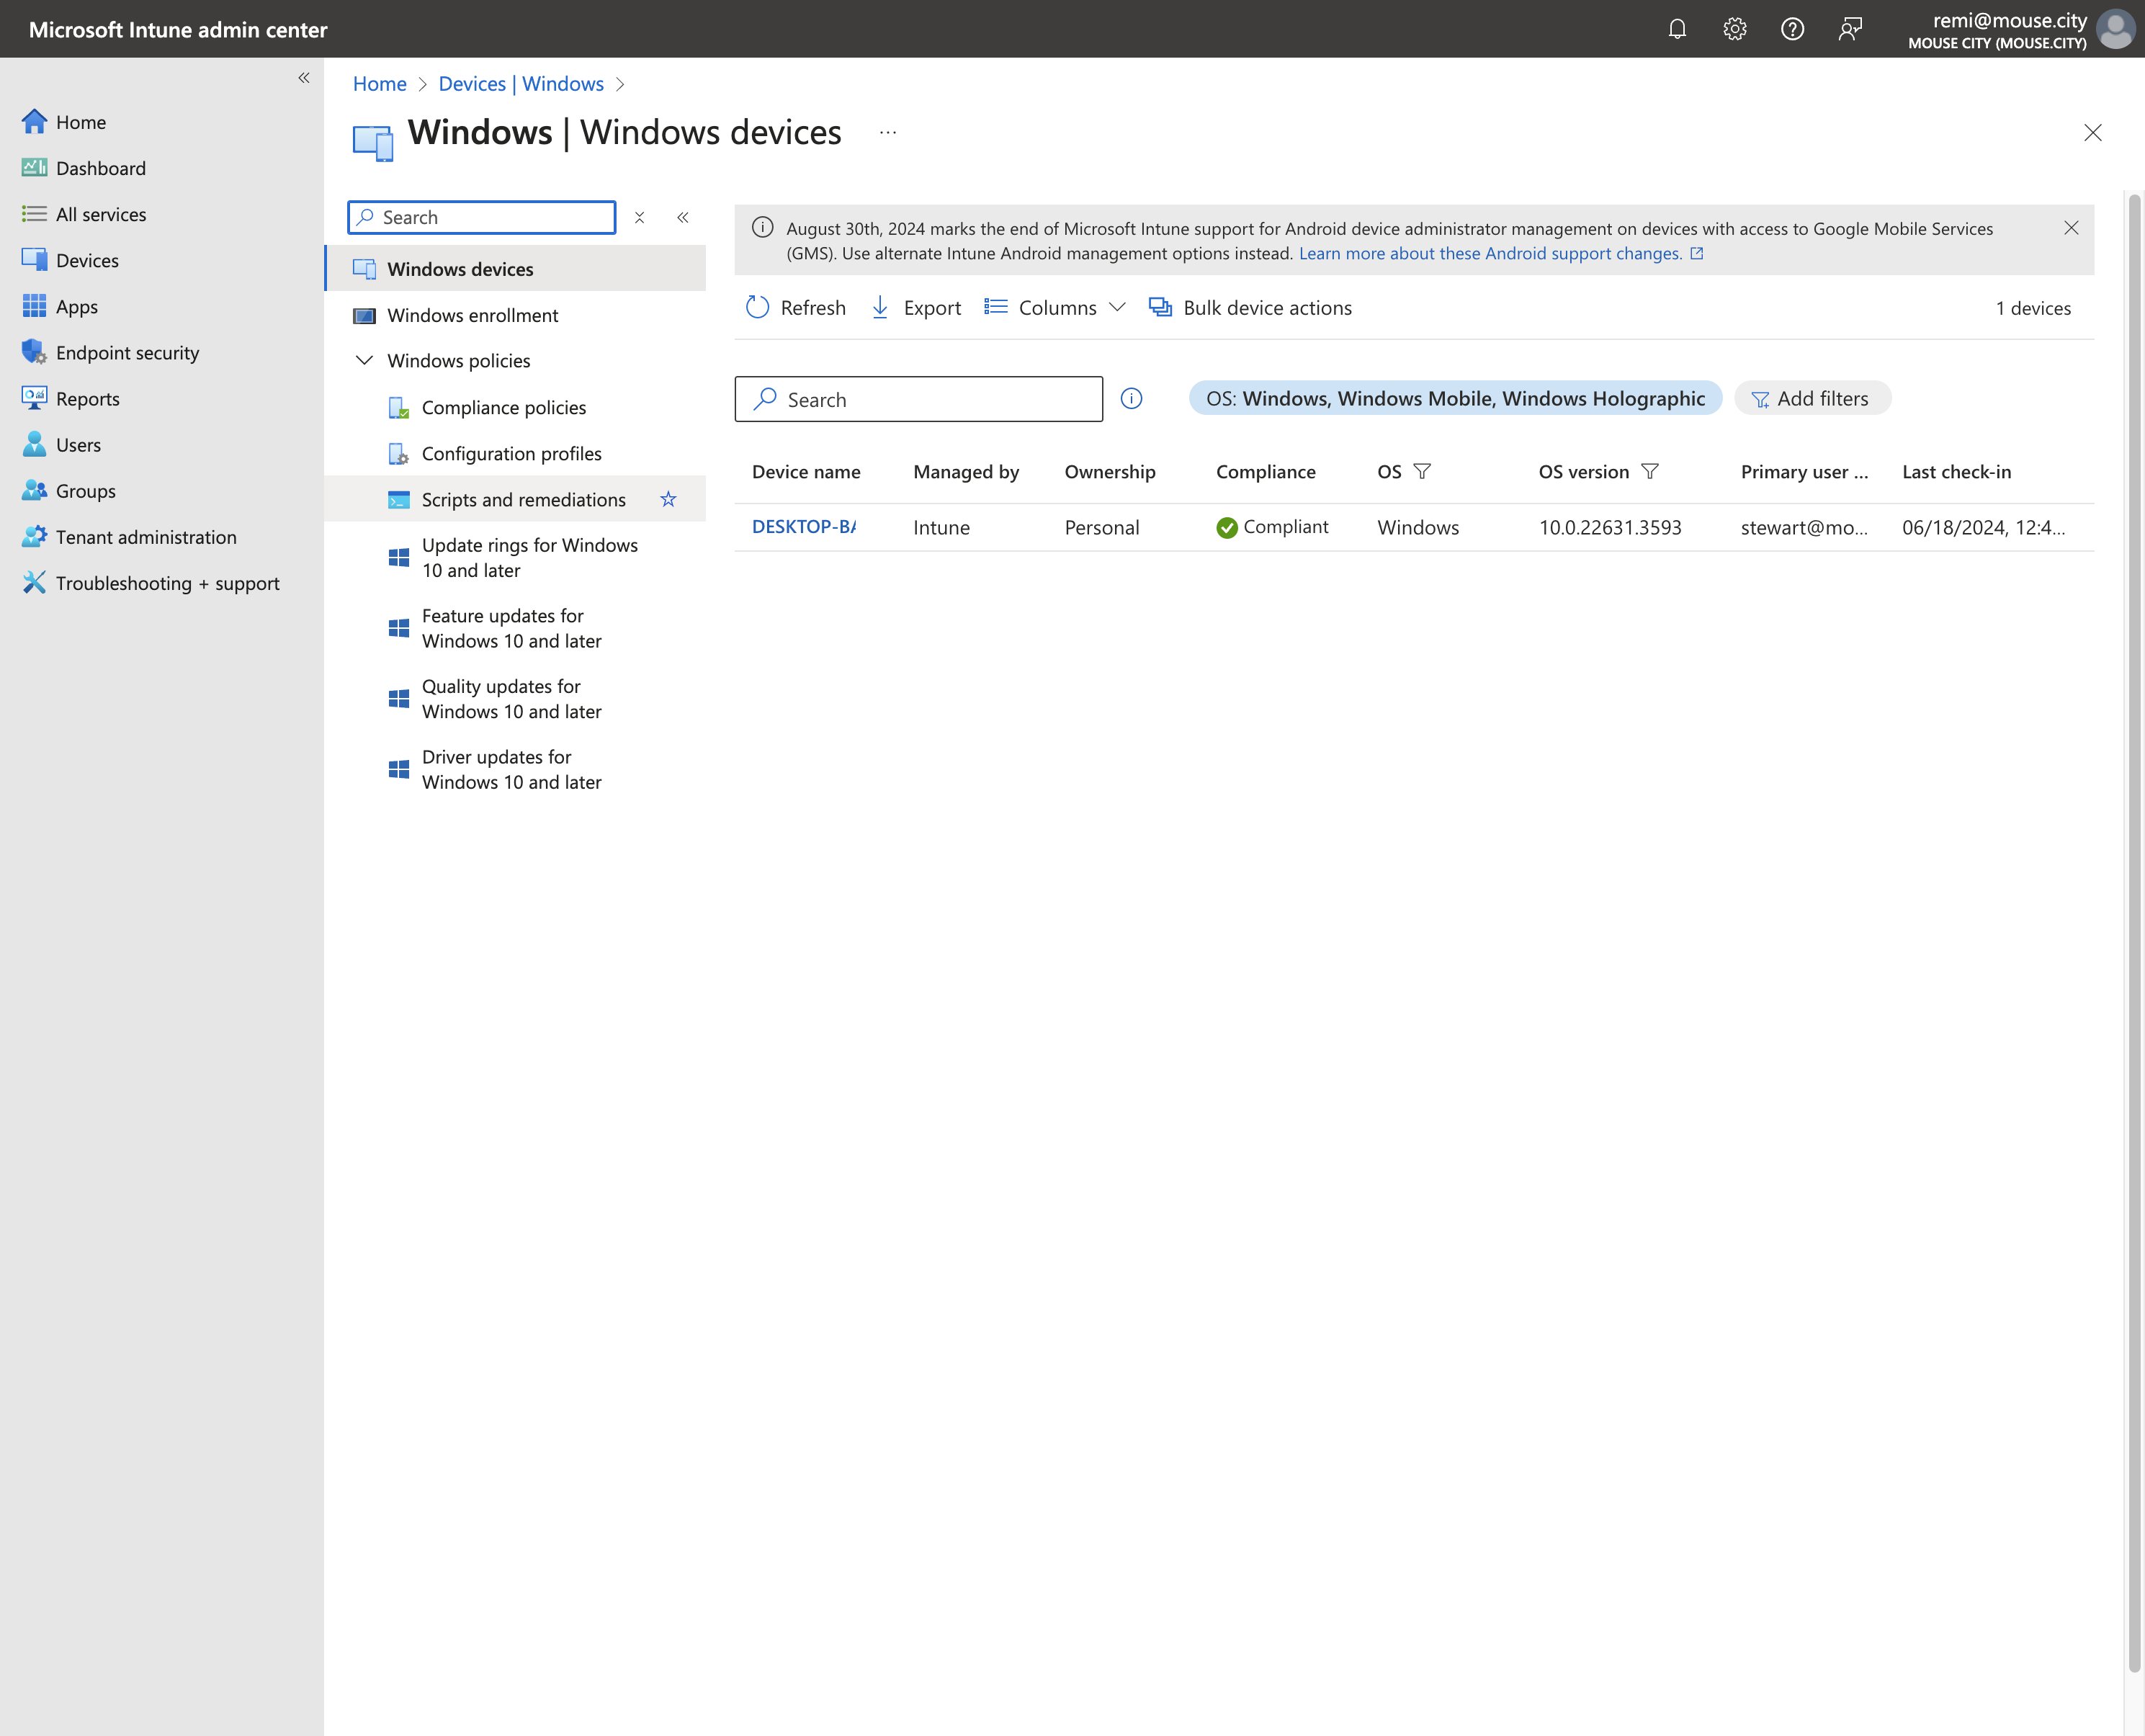Viewport: 2145px width, 1736px height.
Task: Open Configuration profiles
Action: pos(512,453)
